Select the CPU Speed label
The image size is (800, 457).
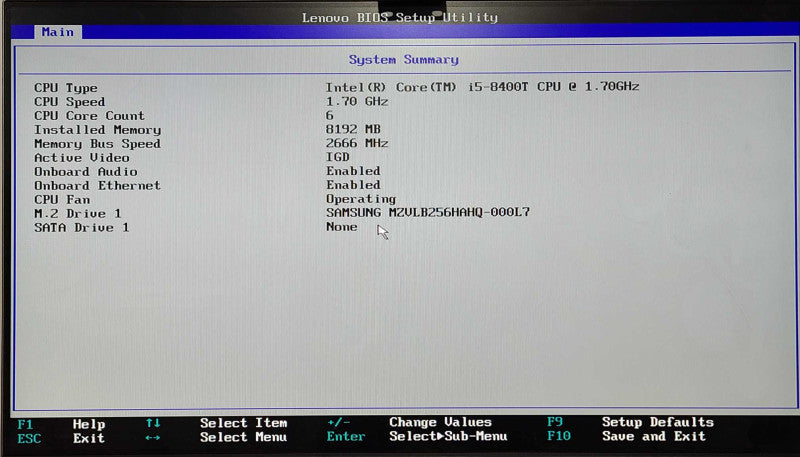point(69,102)
